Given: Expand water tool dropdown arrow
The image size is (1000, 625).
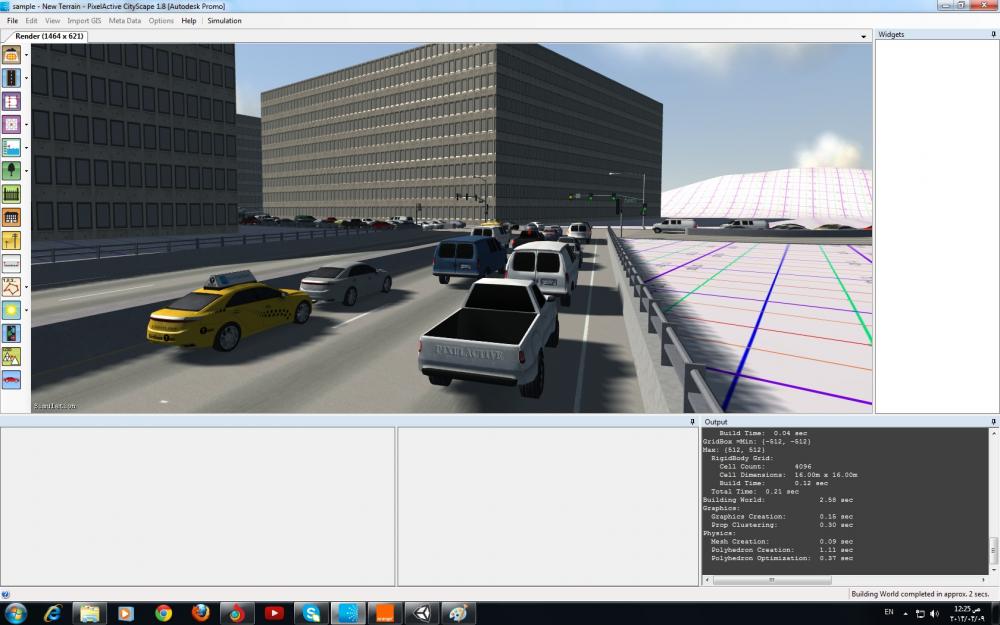Looking at the screenshot, I should tap(26, 147).
